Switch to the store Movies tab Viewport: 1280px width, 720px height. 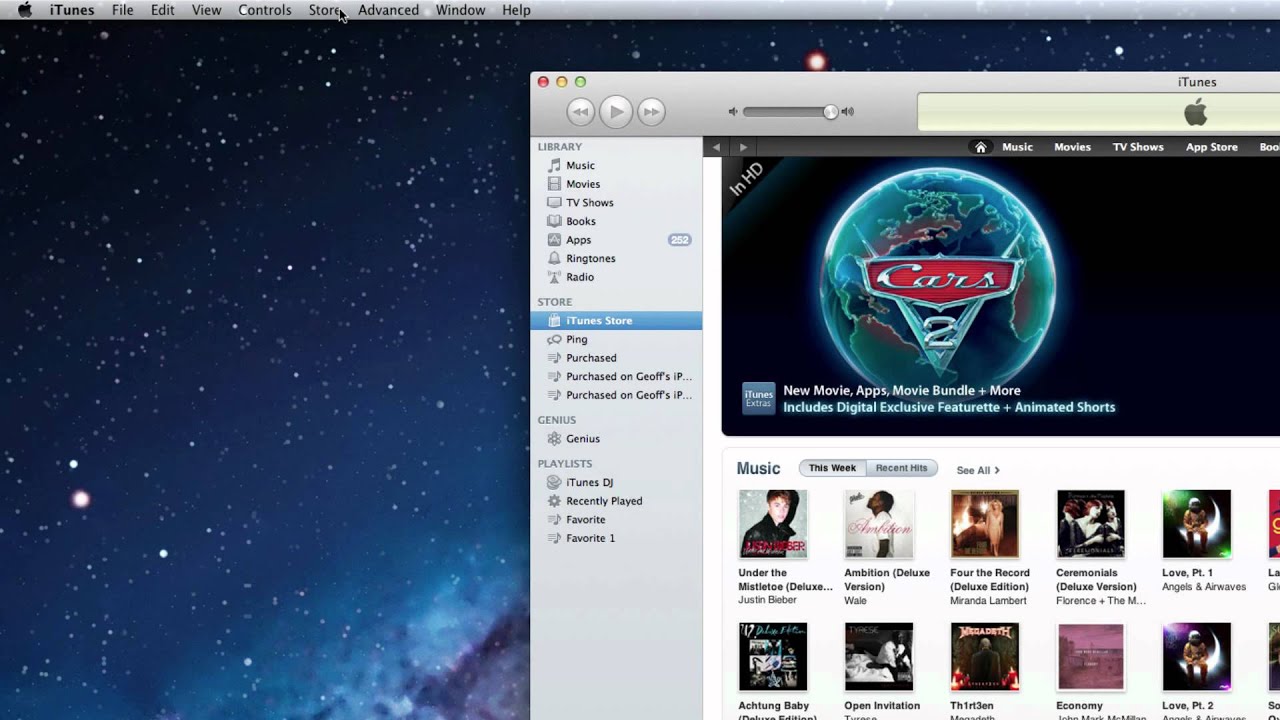pos(1072,147)
